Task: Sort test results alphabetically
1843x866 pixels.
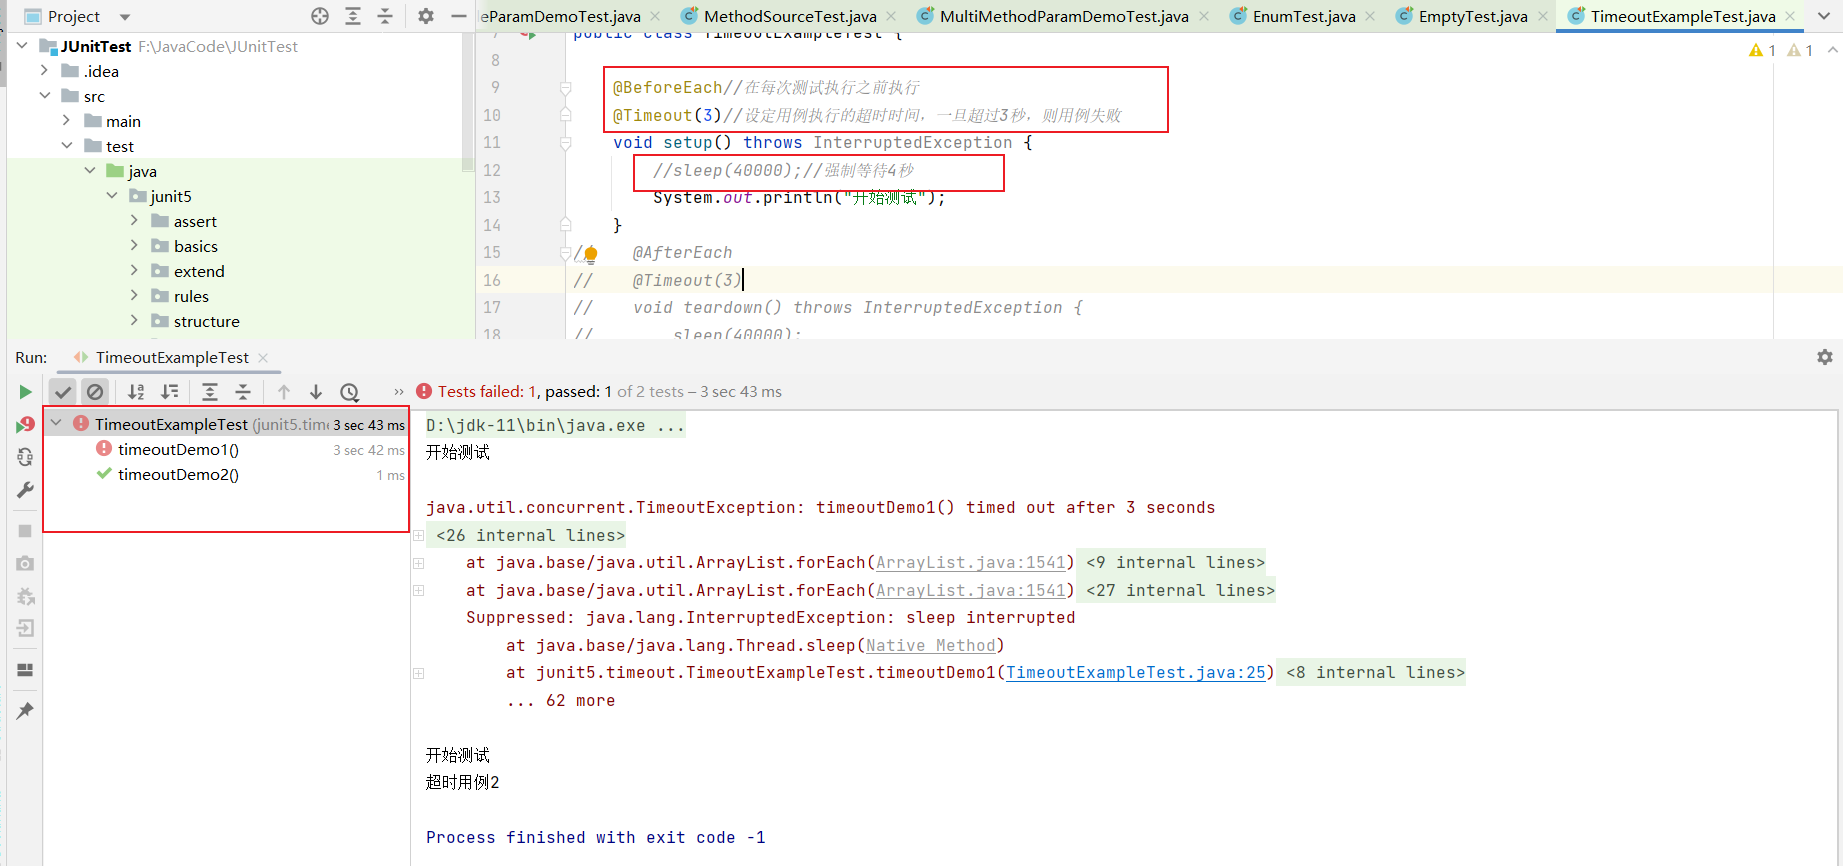Action: tap(136, 392)
